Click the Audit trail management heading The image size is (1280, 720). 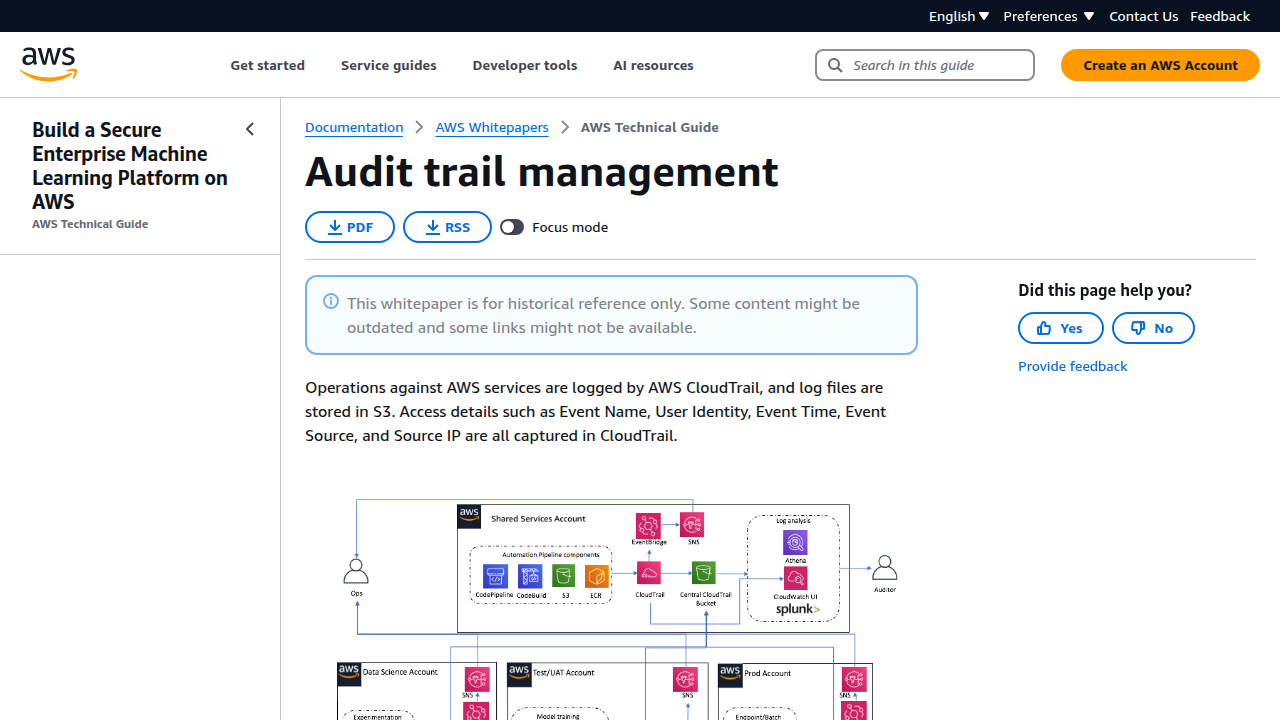click(542, 171)
